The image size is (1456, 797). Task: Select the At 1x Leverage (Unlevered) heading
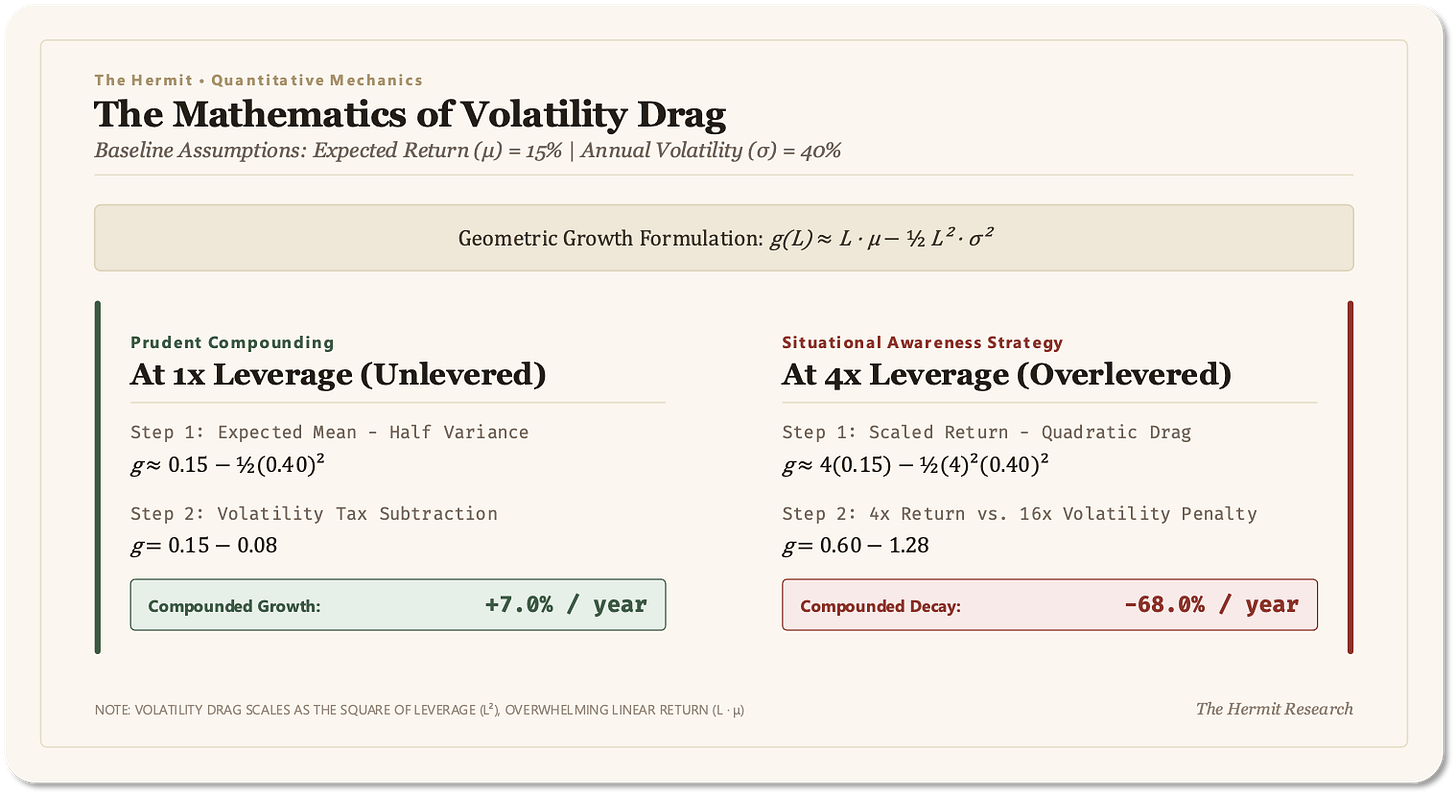(x=338, y=375)
